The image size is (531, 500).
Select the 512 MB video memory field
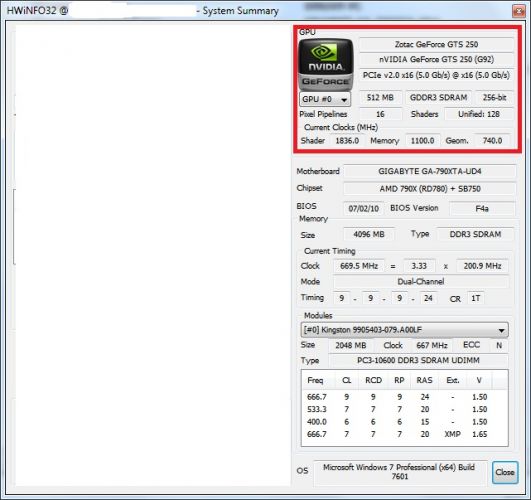coord(380,98)
